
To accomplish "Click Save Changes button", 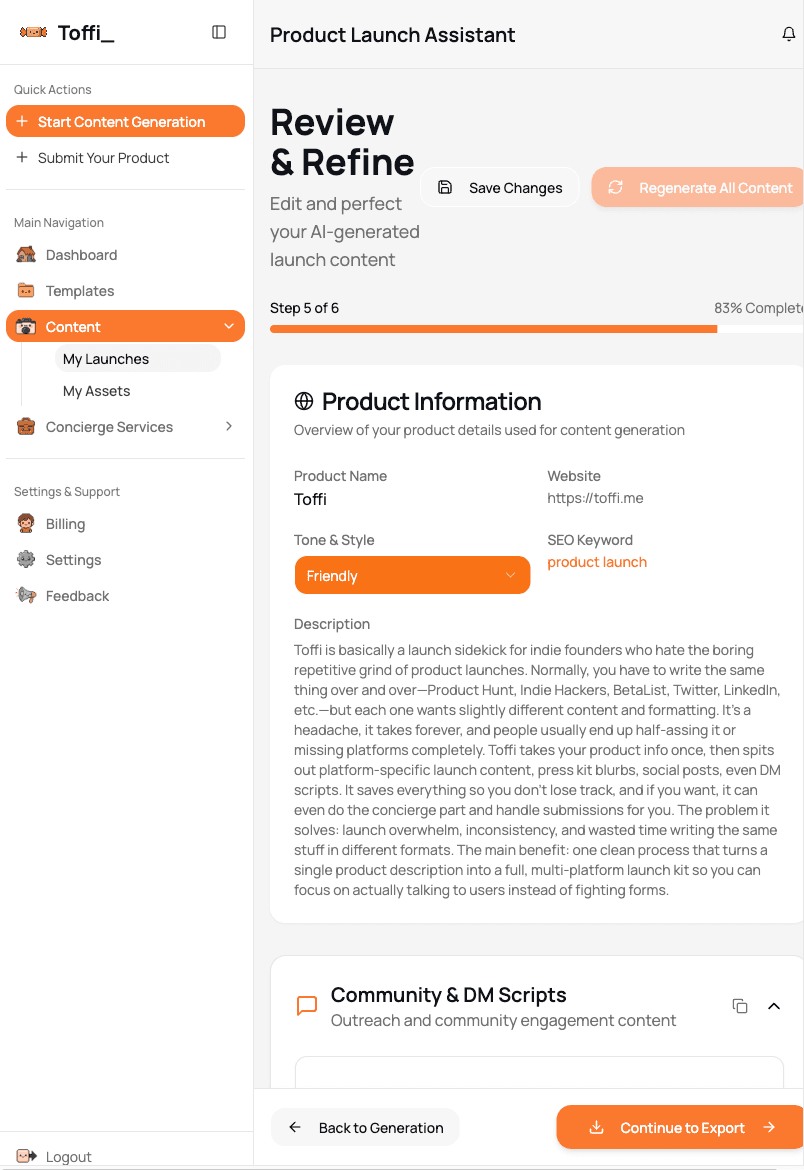I will pos(499,187).
